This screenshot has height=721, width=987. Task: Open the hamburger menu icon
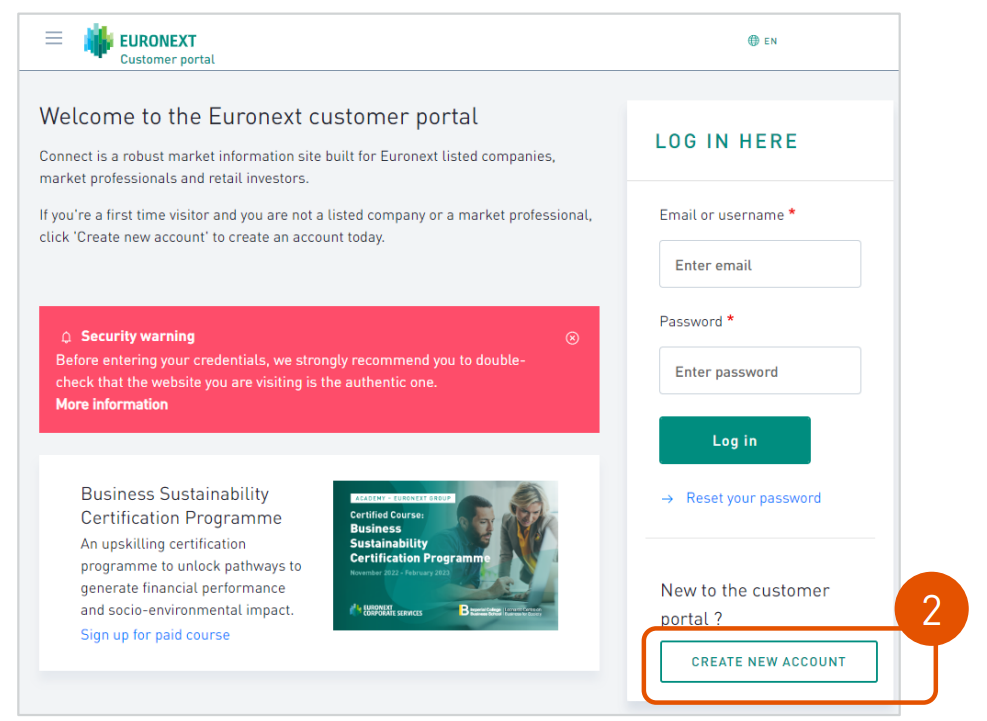tap(54, 38)
